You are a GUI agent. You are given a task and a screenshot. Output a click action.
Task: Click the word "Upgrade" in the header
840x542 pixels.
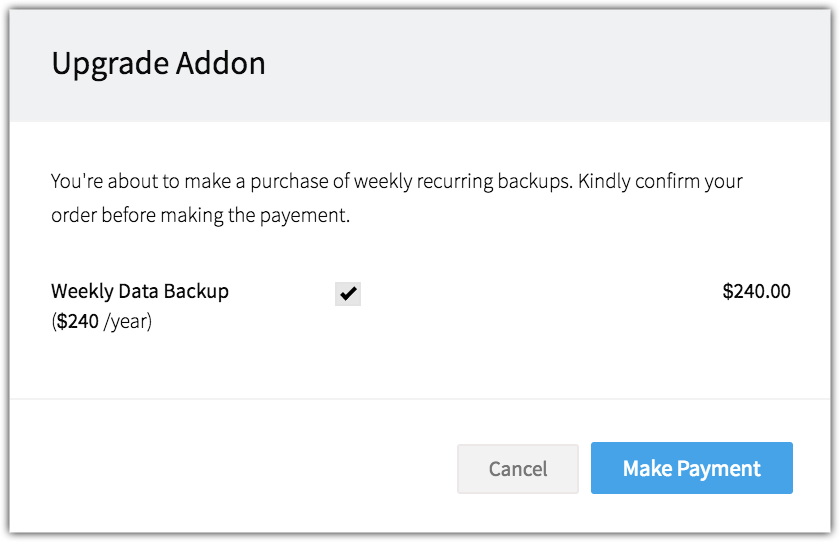pos(110,64)
